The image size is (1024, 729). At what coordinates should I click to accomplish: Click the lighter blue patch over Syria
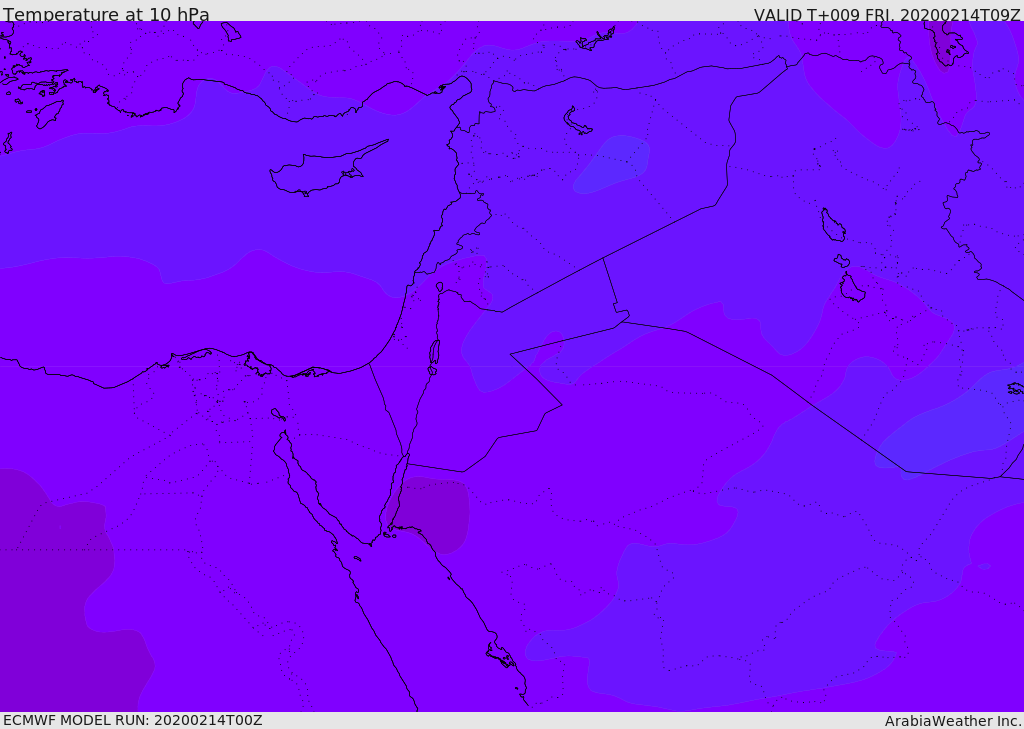(614, 162)
